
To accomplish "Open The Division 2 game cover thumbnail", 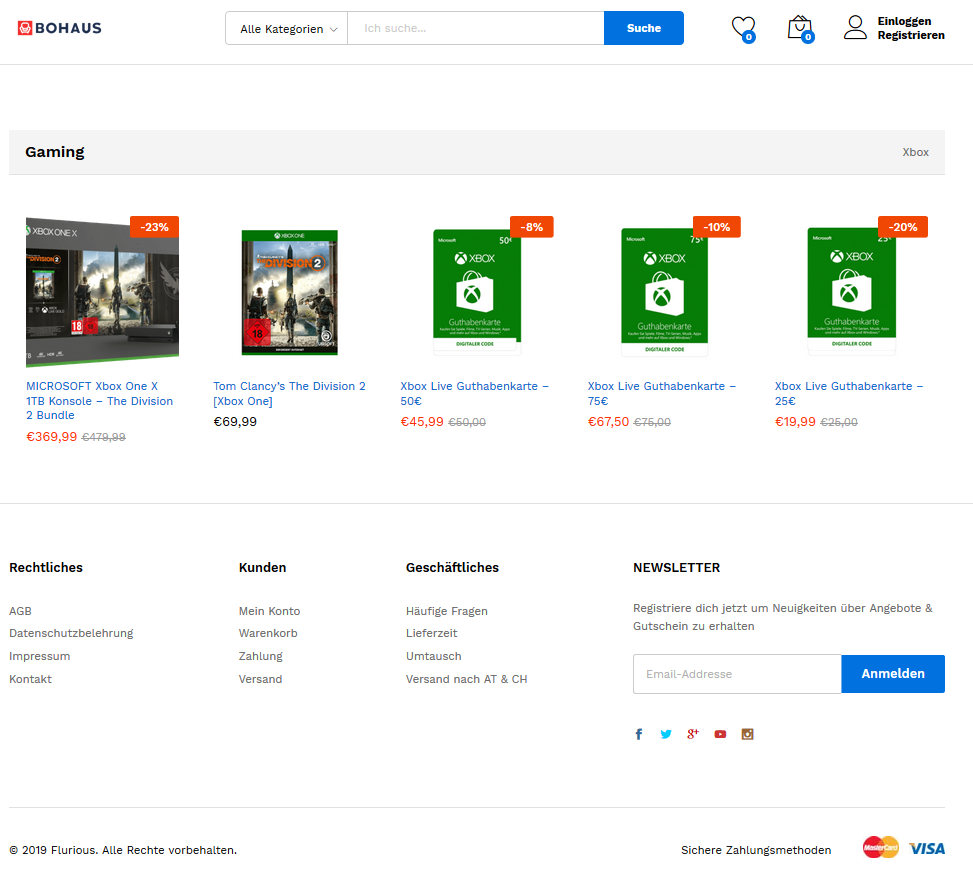I will coord(290,292).
